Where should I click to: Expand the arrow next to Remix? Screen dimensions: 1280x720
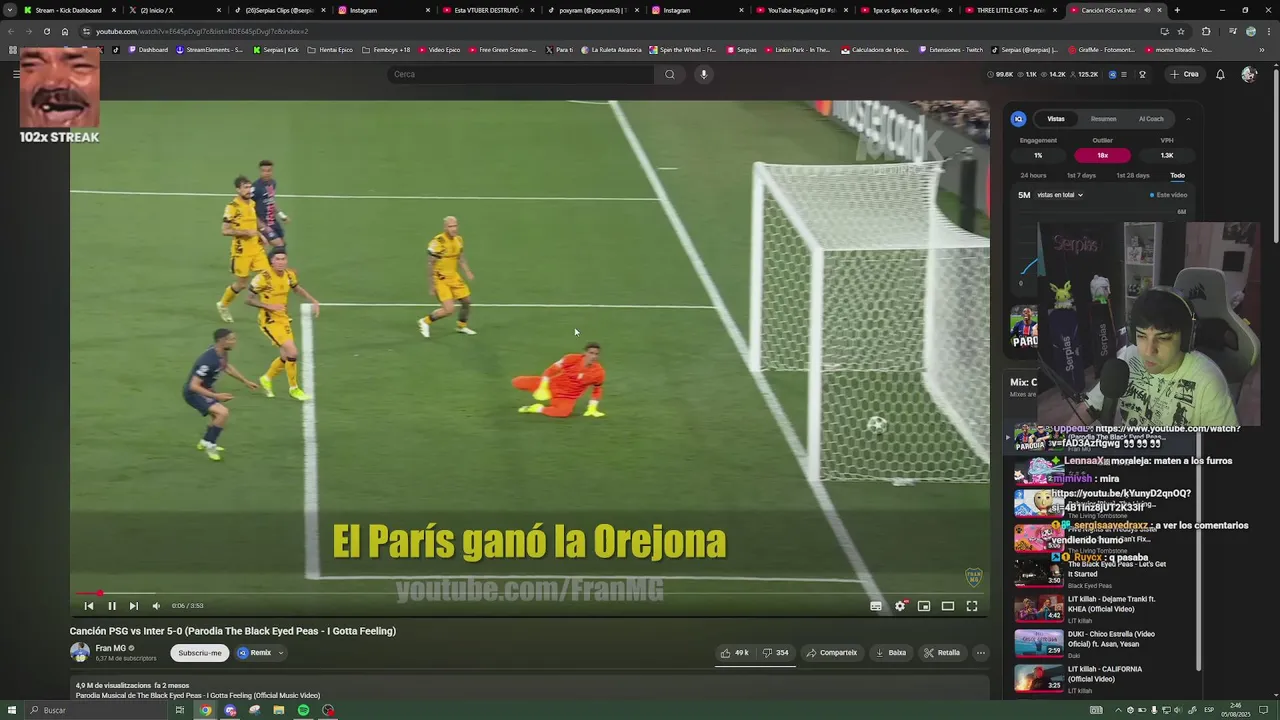(281, 653)
